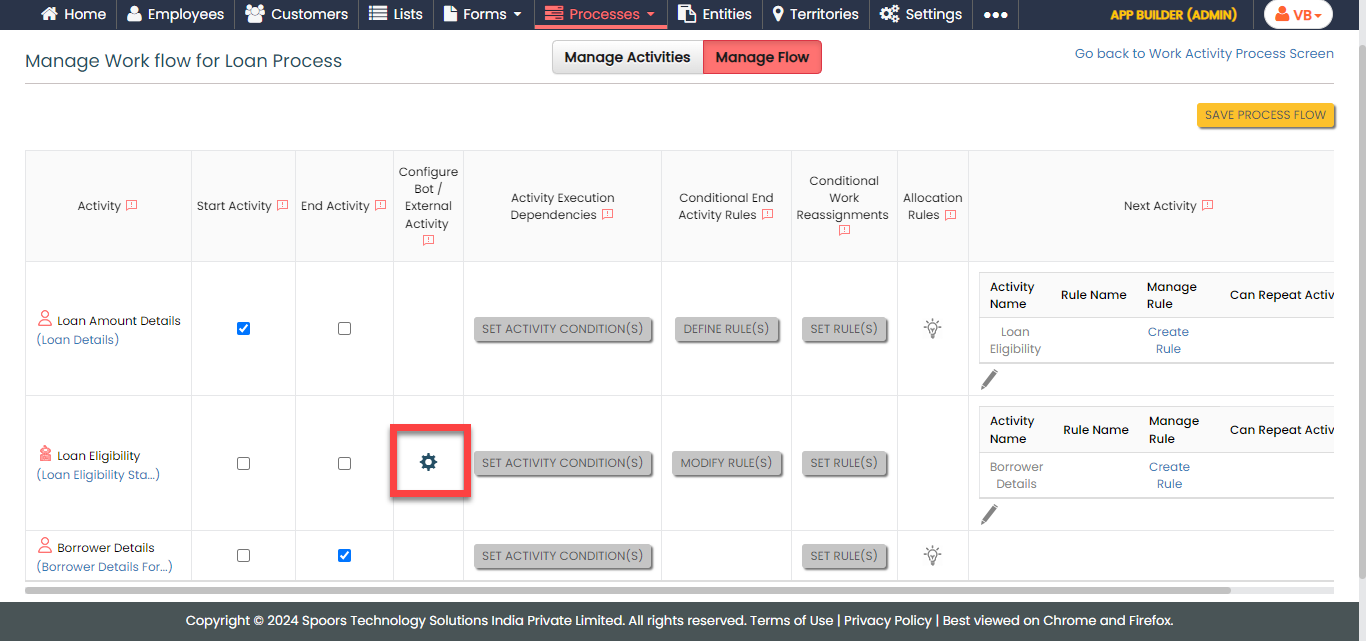Click Modify Rule(s) for Loan Eligibility
The height and width of the screenshot is (641, 1366).
pos(726,463)
